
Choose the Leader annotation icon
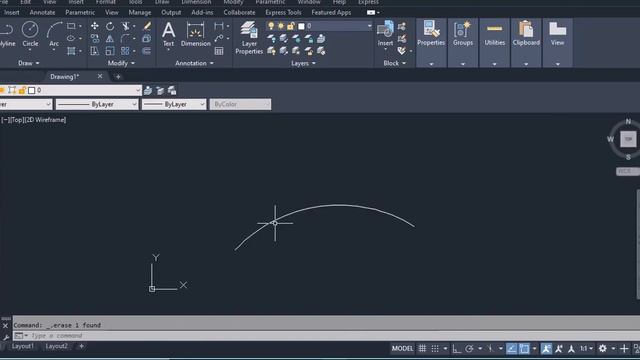[x=219, y=38]
